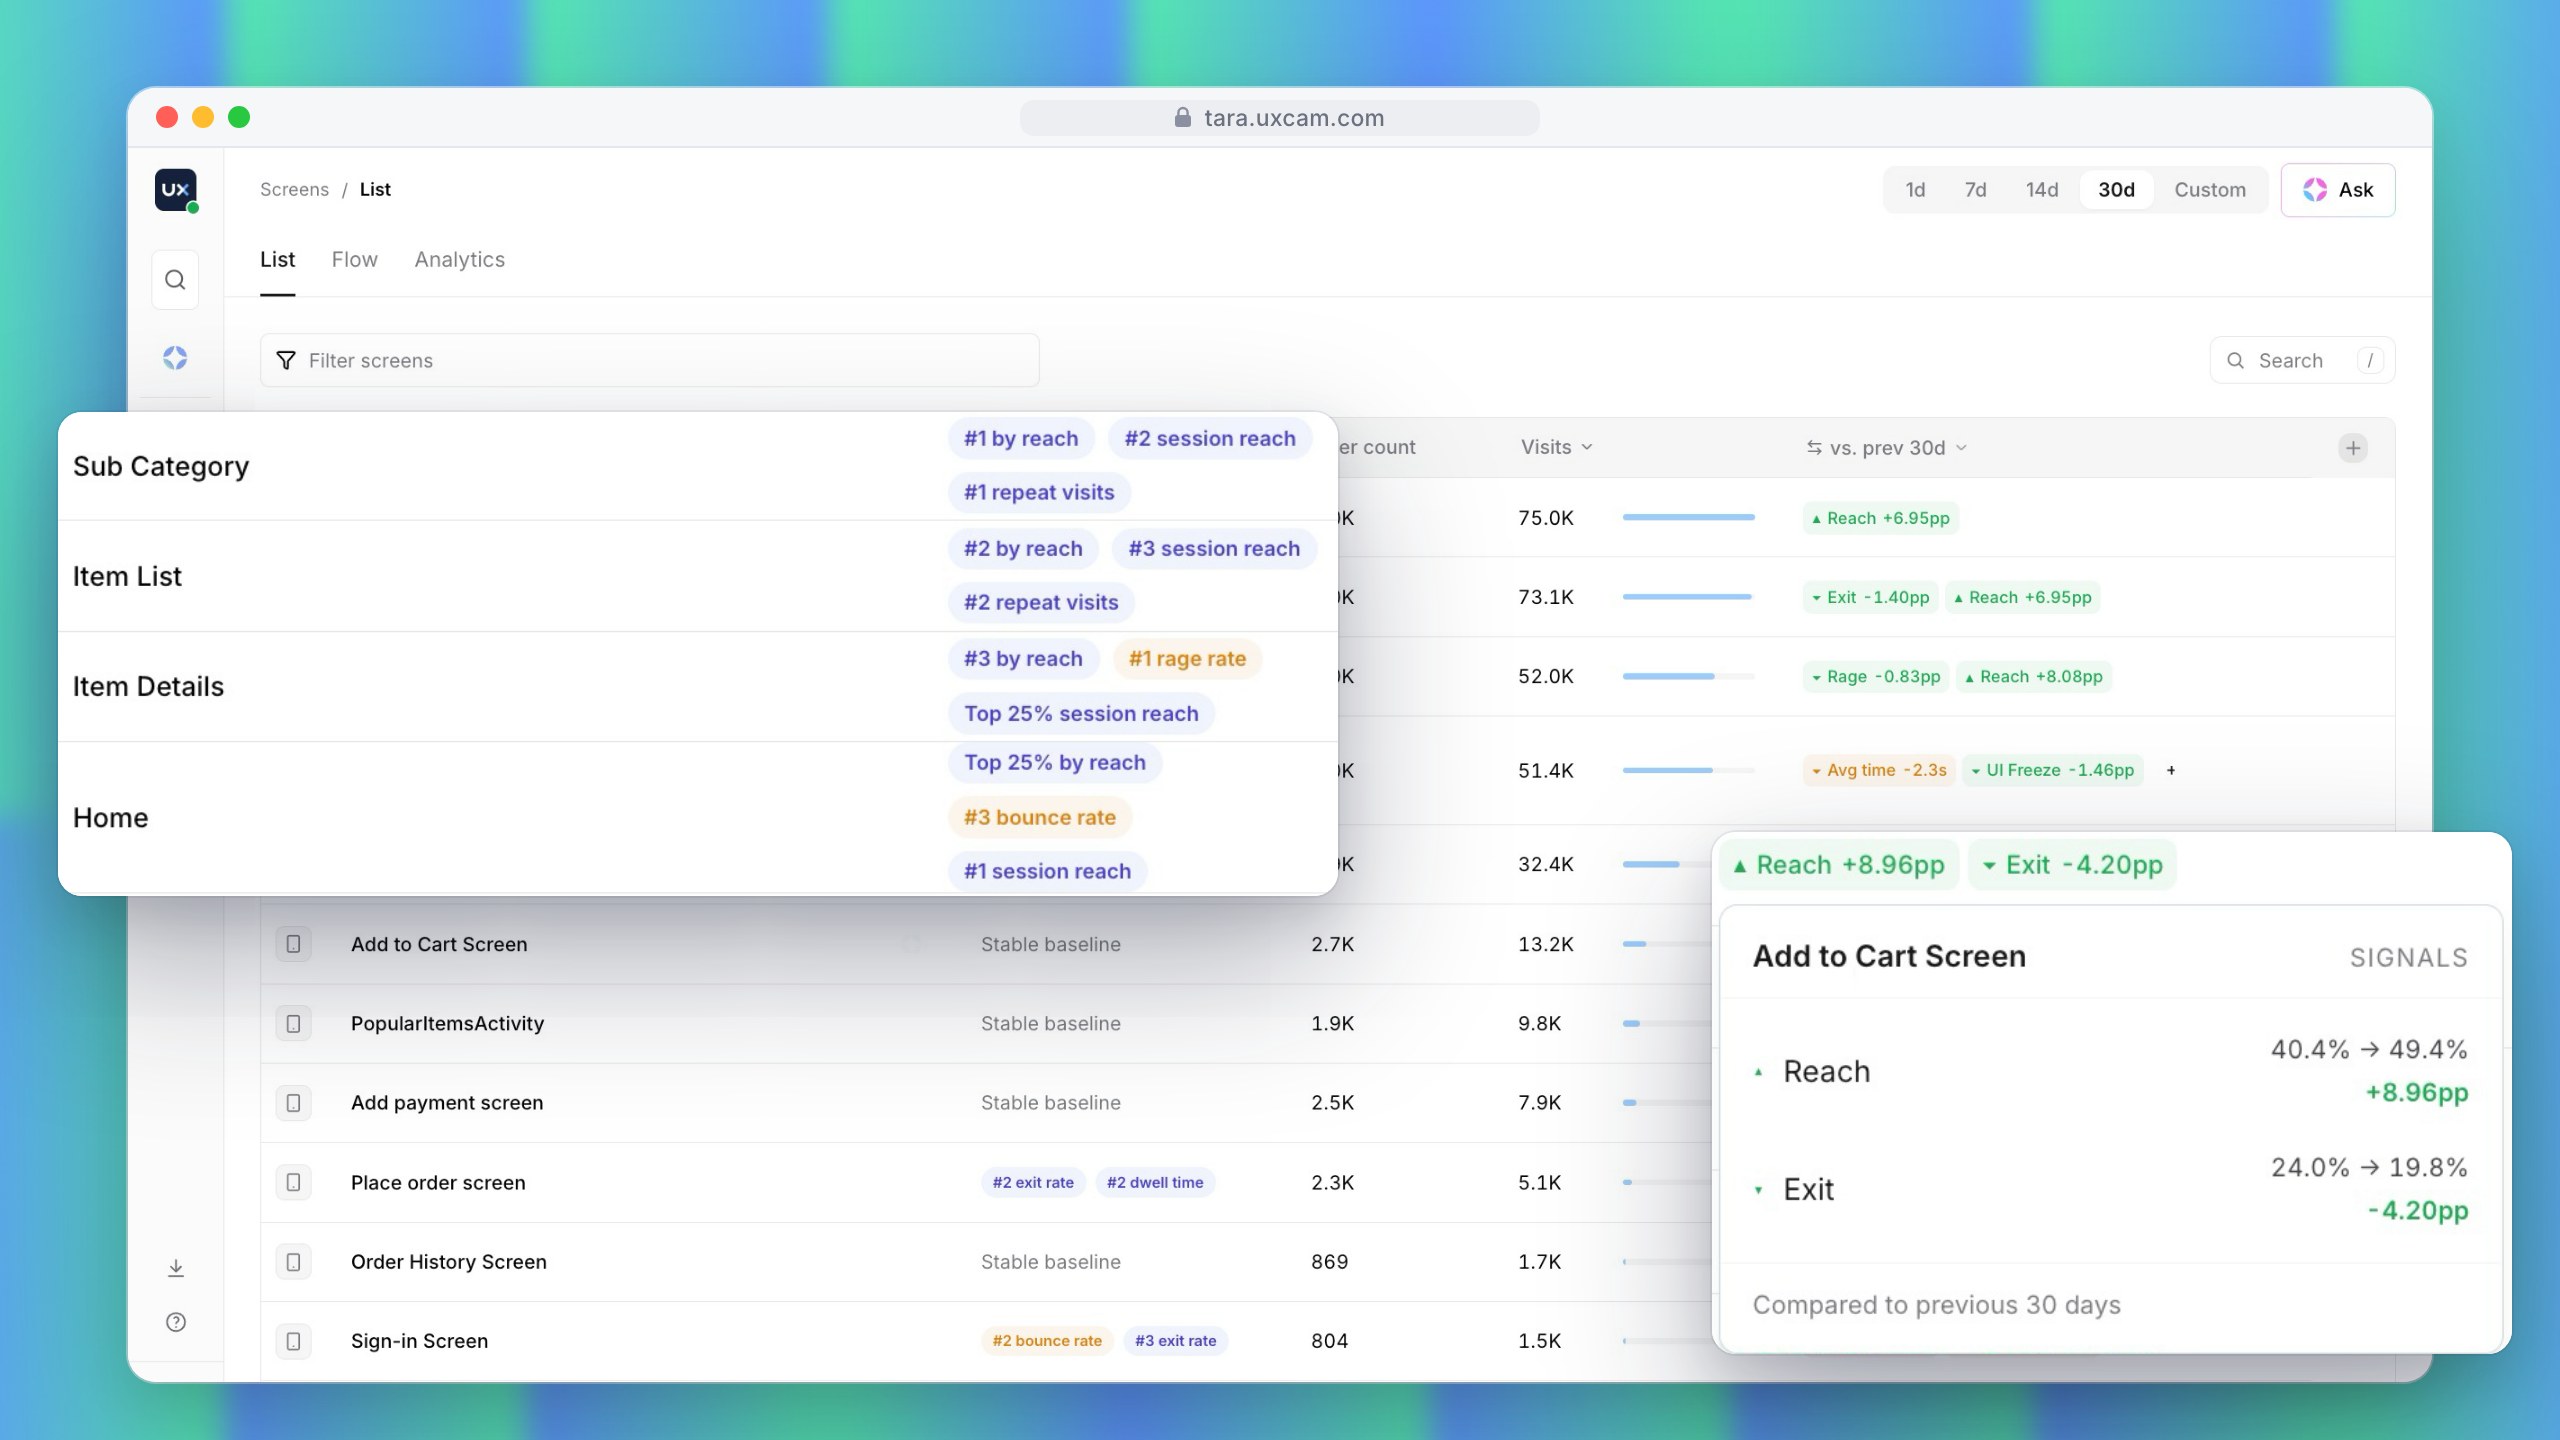Open the Visits column sort dropdown

(x=1557, y=447)
